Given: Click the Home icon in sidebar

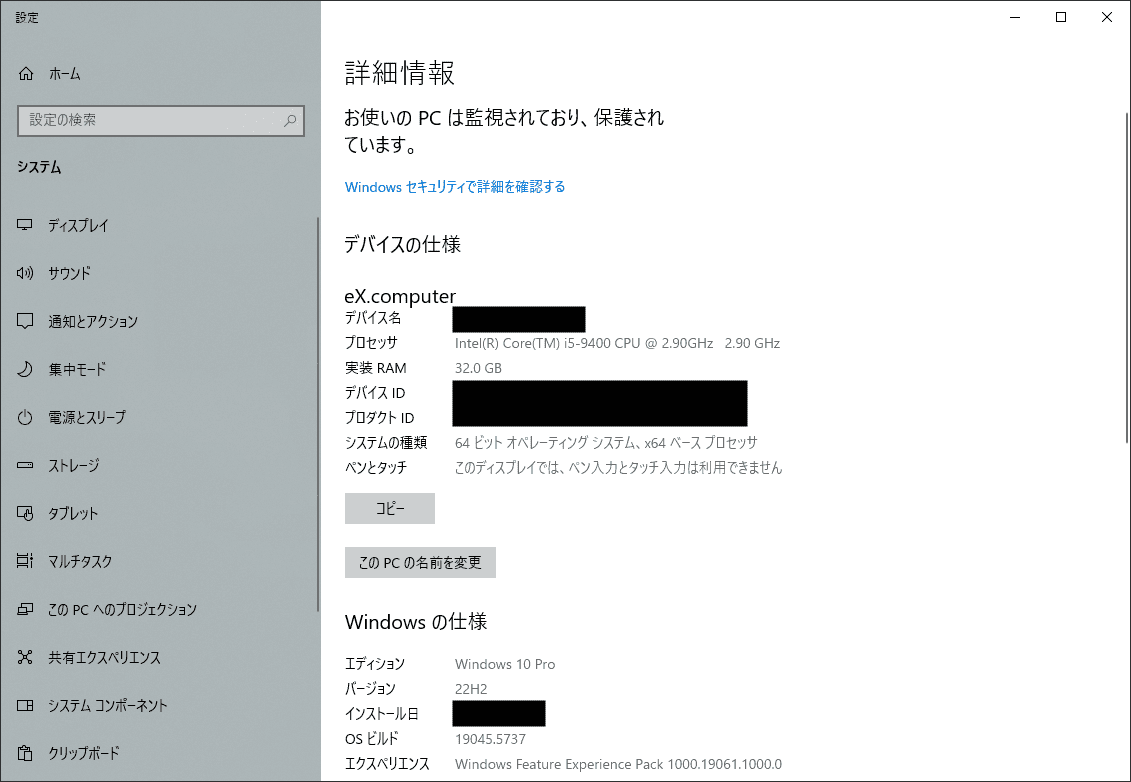Looking at the screenshot, I should point(26,74).
